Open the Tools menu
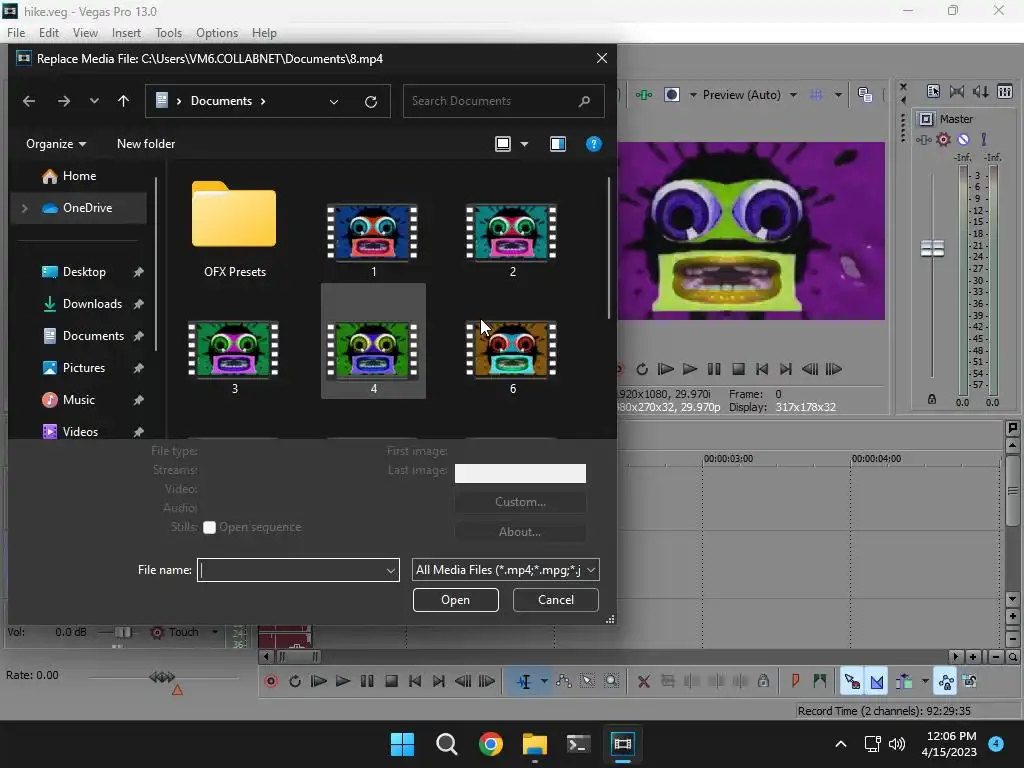Viewport: 1024px width, 768px height. pyautogui.click(x=168, y=33)
